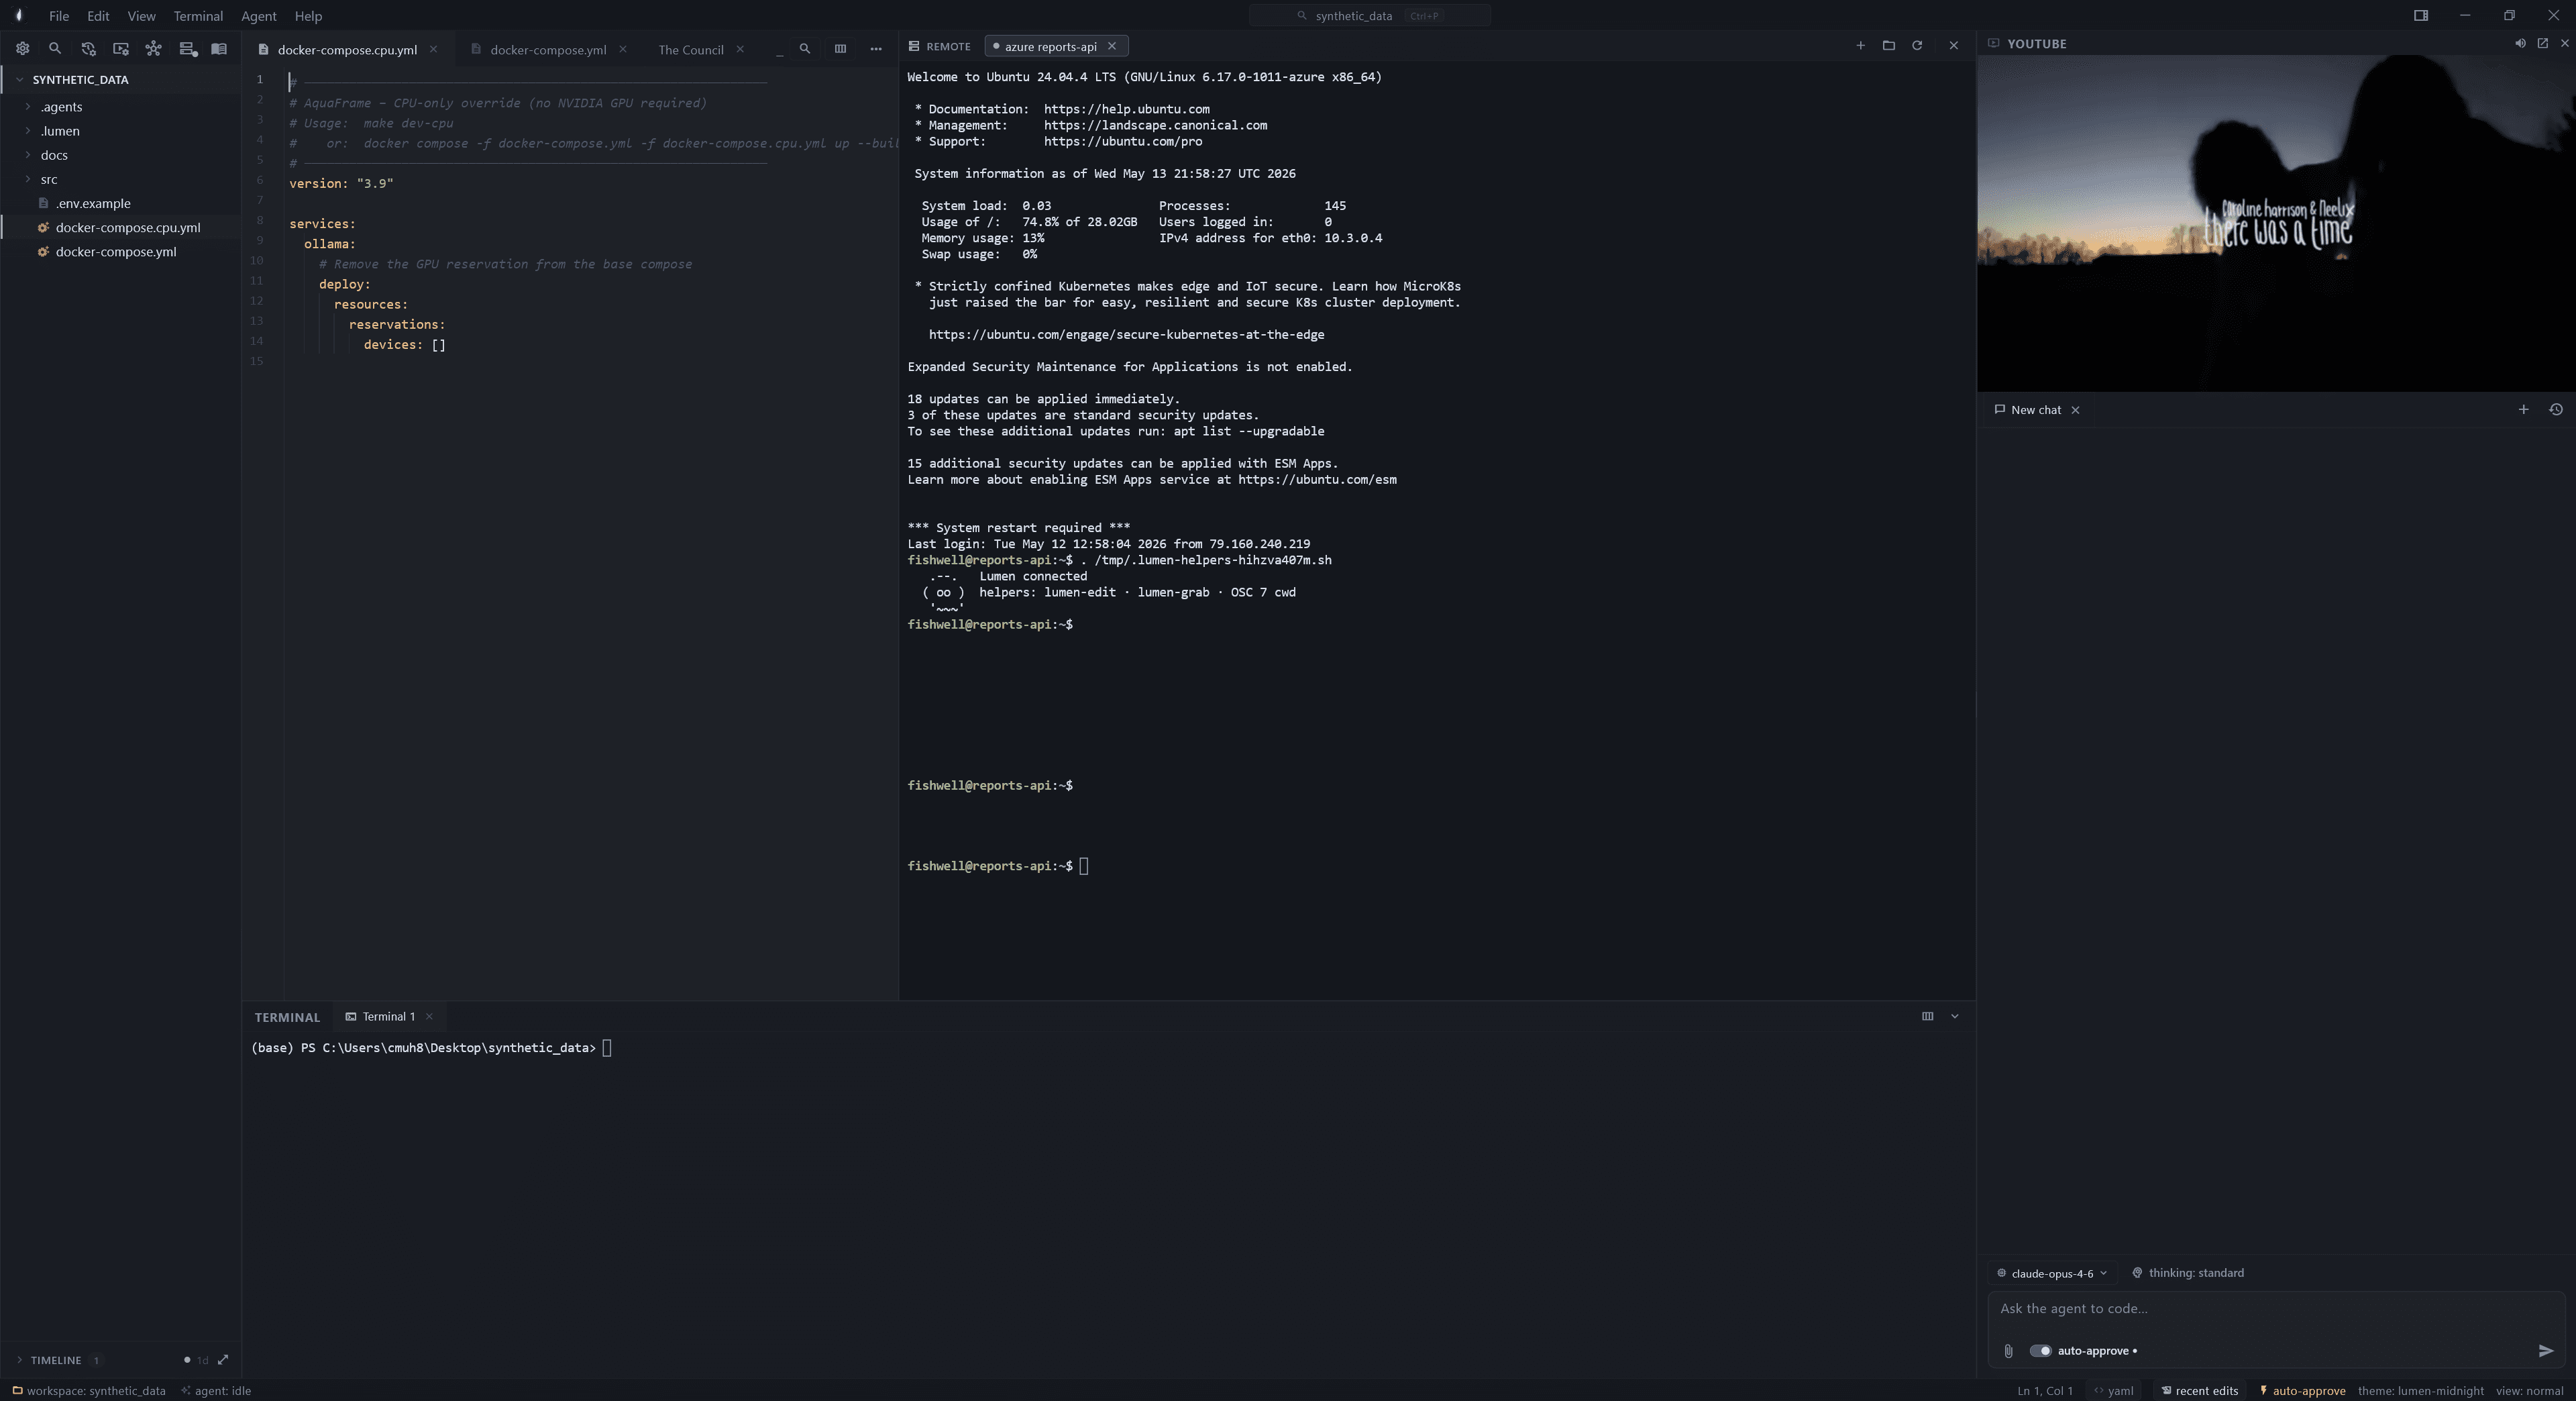Collapse the SYNTHETIC_DATA root tree
The height and width of the screenshot is (1401, 2576).
click(x=120, y=79)
